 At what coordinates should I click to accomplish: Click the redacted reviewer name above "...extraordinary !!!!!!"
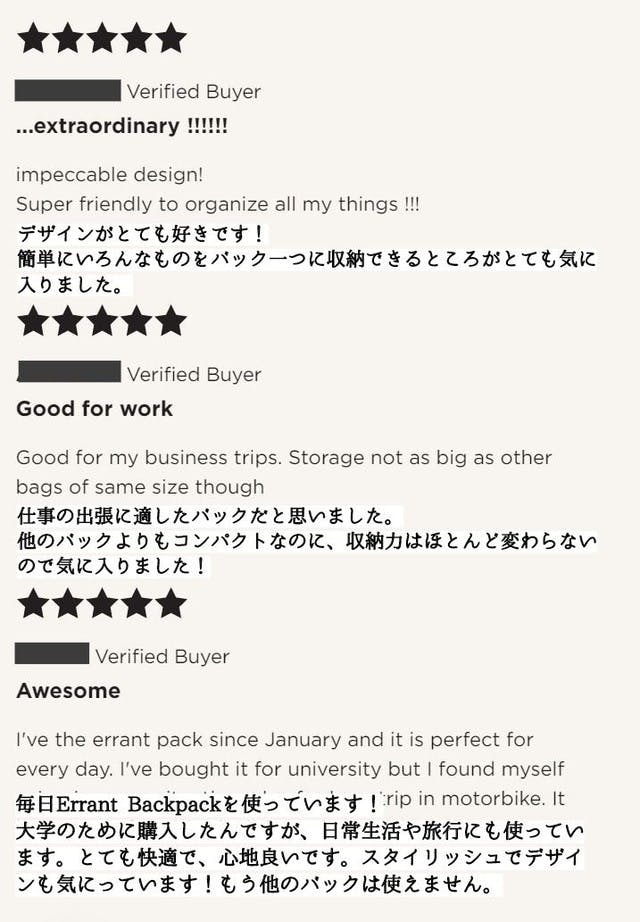(68, 91)
